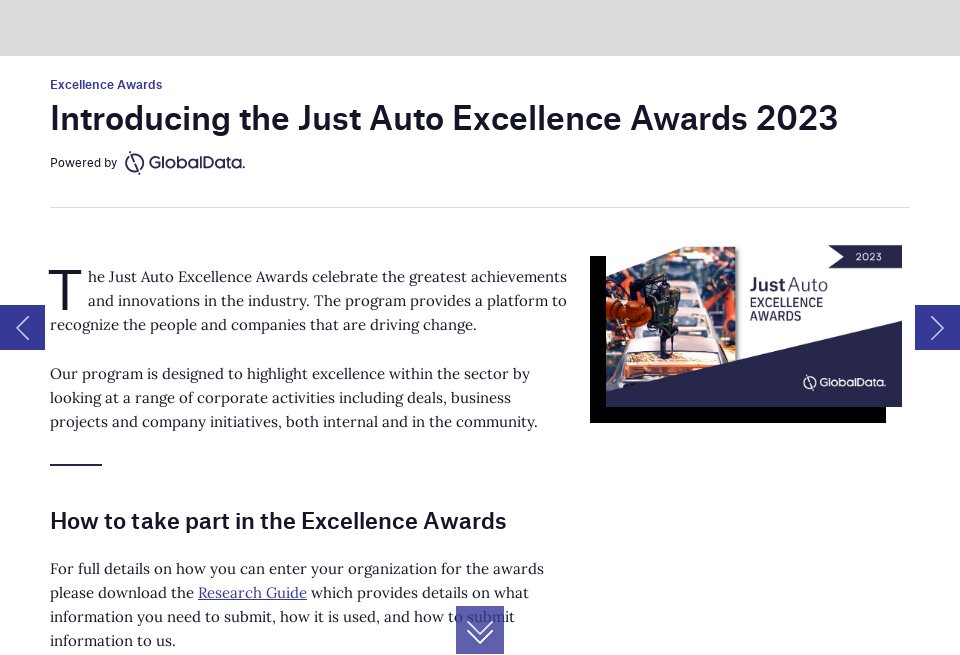
Task: Click the GlobalData wordmark text
Action: (x=196, y=162)
